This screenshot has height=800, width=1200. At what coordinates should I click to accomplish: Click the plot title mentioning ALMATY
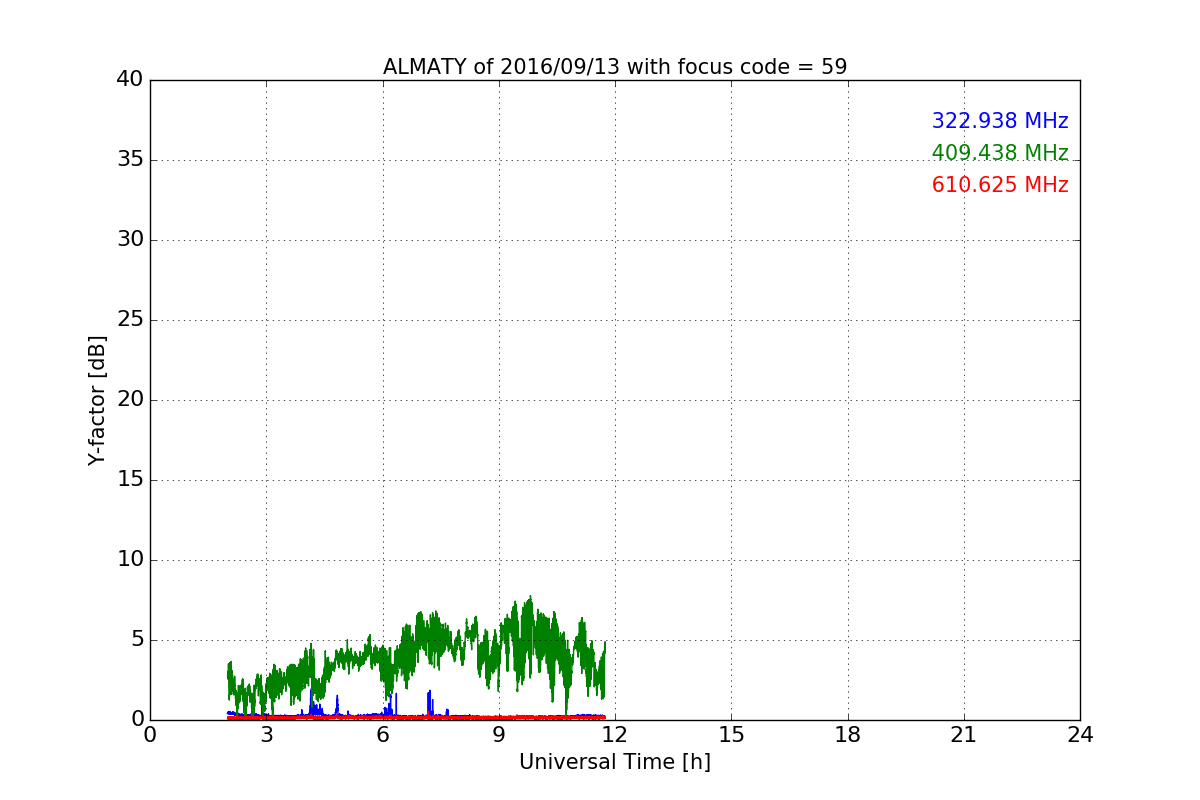click(x=614, y=67)
